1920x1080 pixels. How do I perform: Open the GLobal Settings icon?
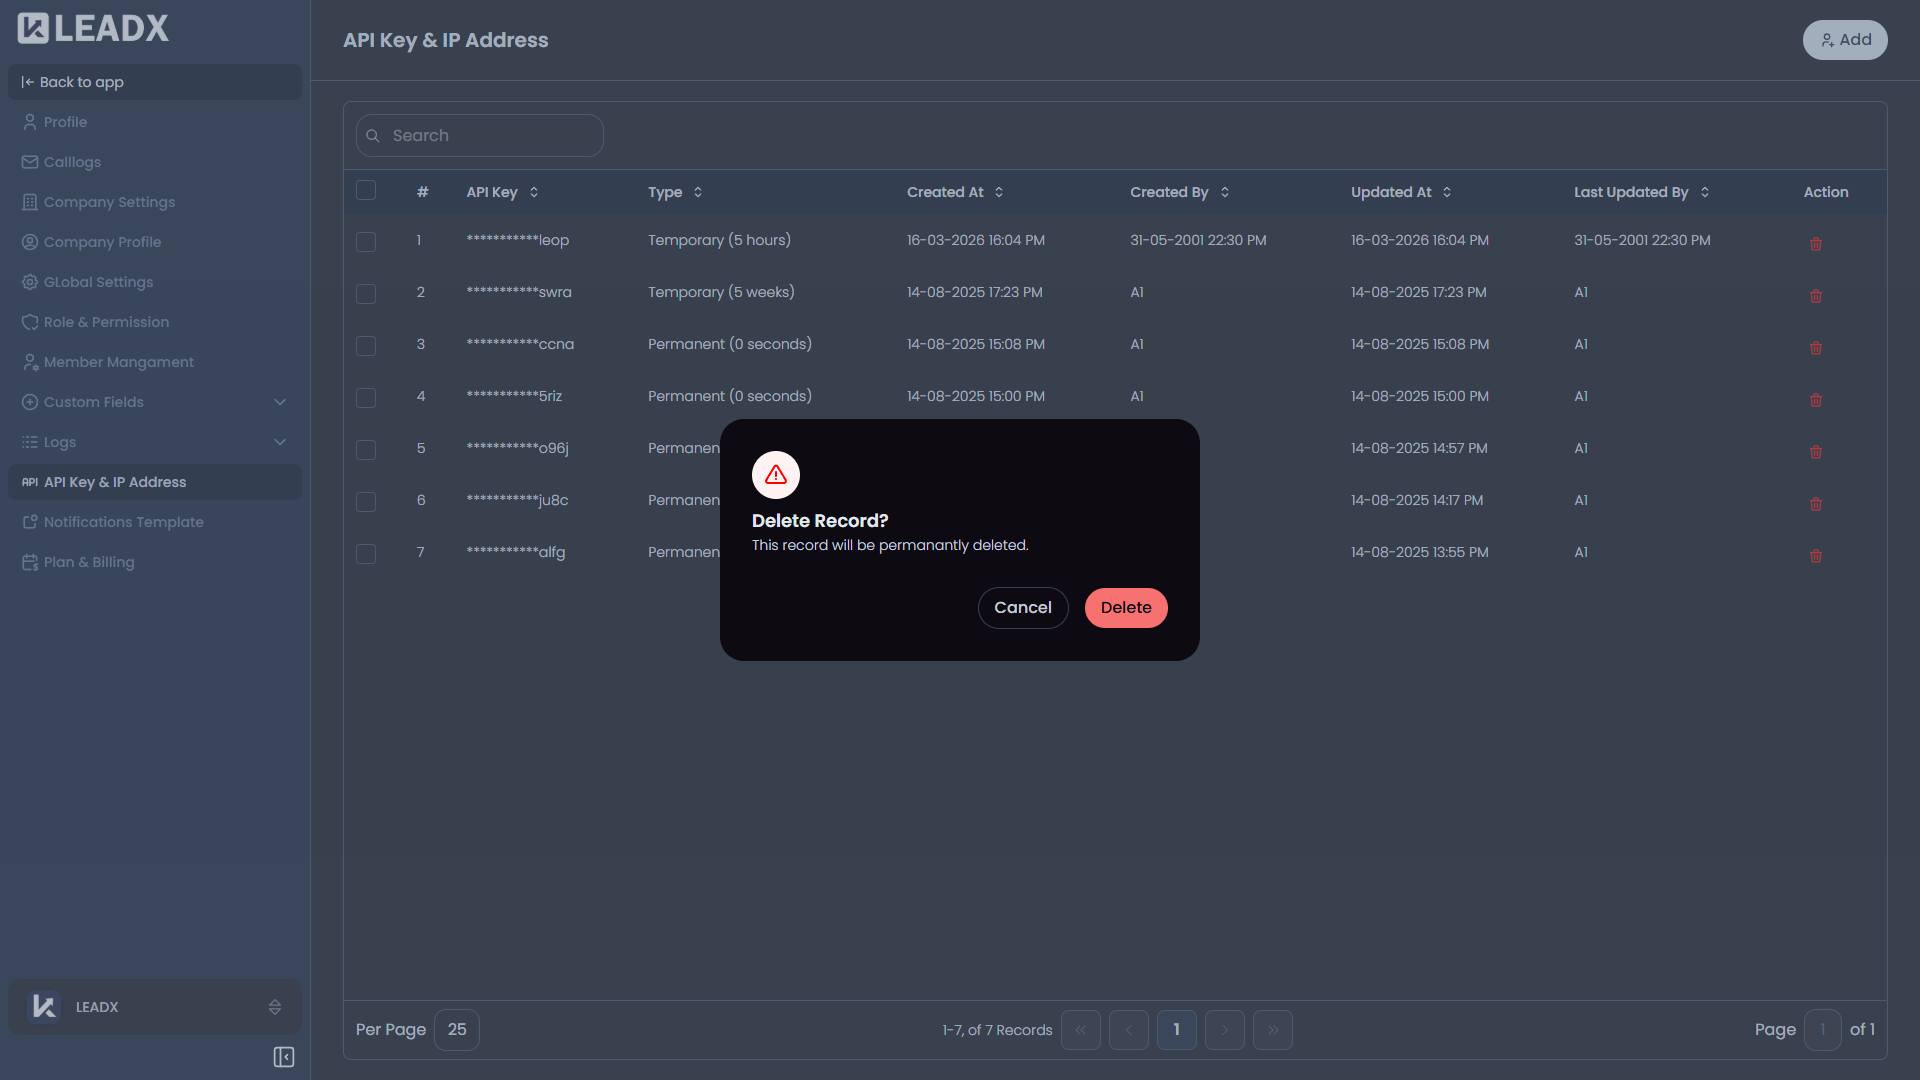[x=30, y=281]
